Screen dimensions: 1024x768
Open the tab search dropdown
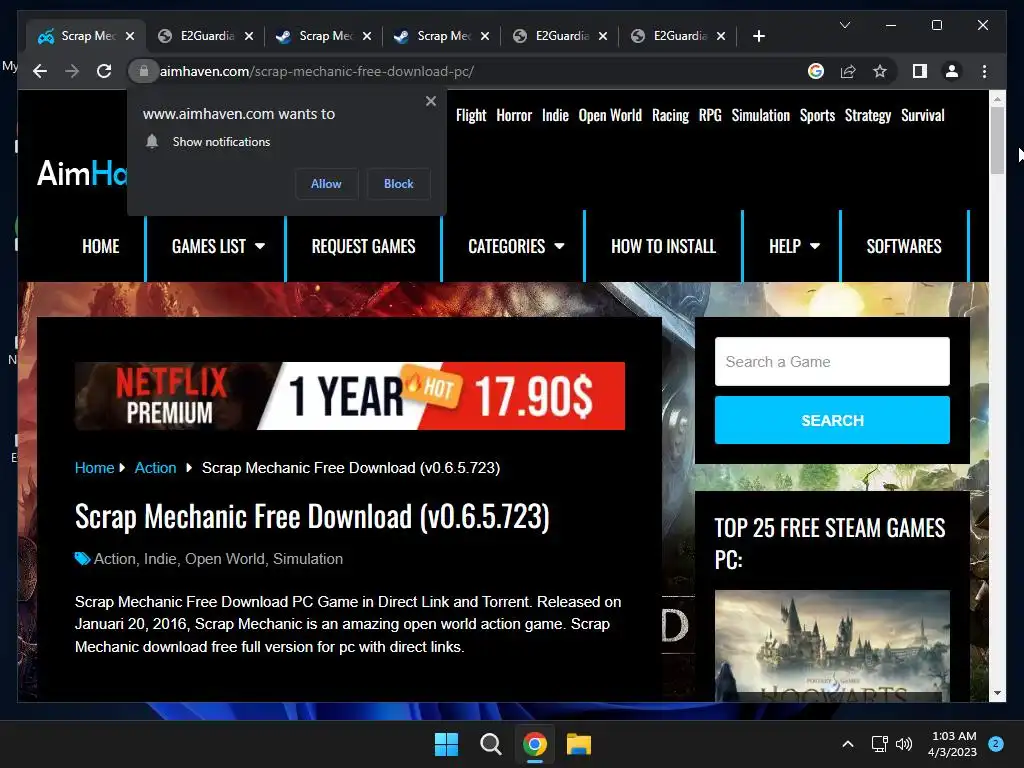click(x=844, y=25)
